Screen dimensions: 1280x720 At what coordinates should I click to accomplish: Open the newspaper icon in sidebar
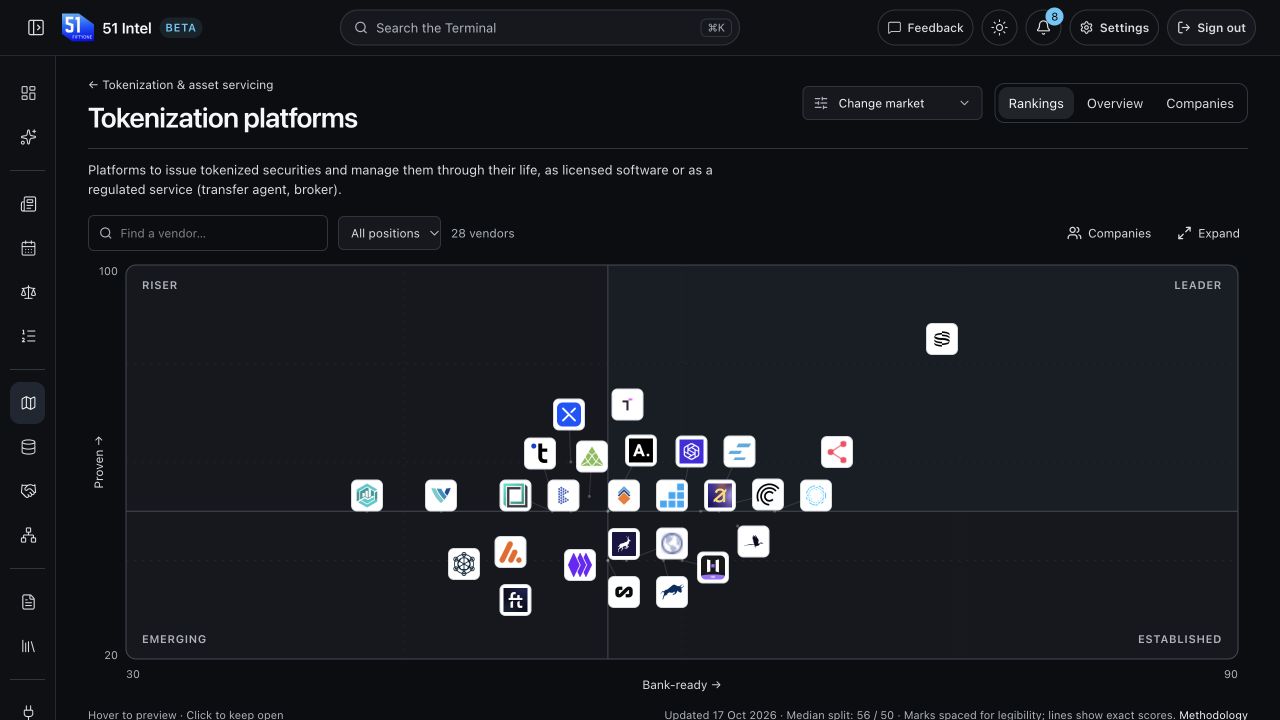pyautogui.click(x=28, y=204)
